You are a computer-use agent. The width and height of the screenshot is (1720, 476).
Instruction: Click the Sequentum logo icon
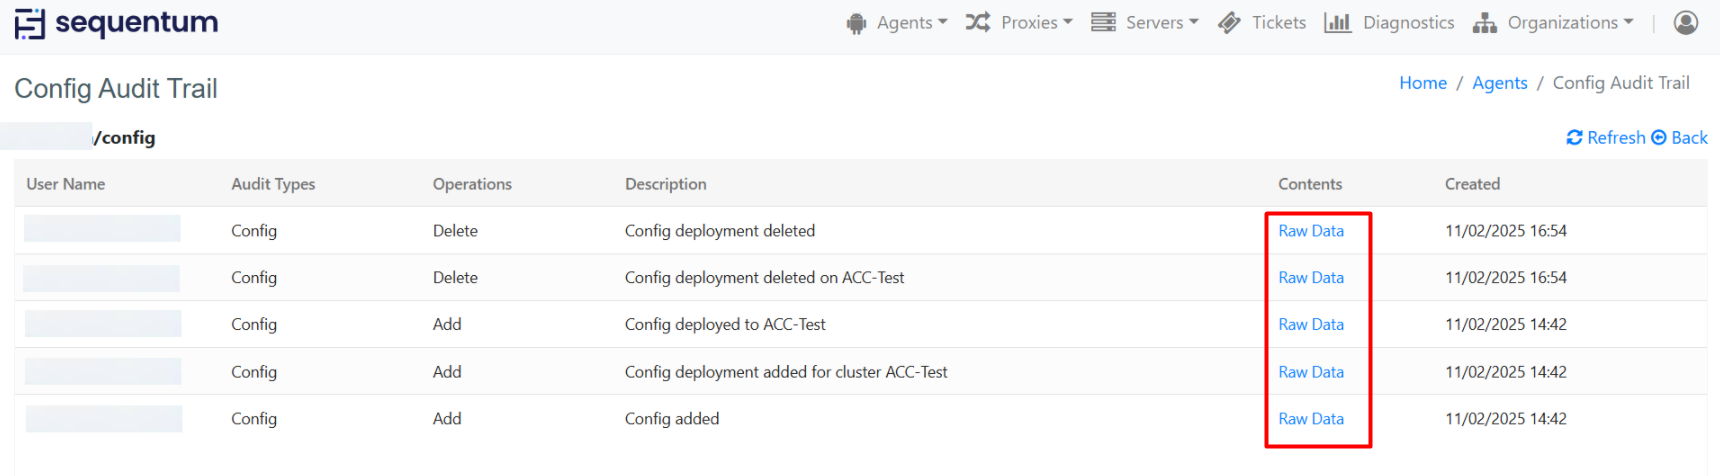pyautogui.click(x=30, y=23)
